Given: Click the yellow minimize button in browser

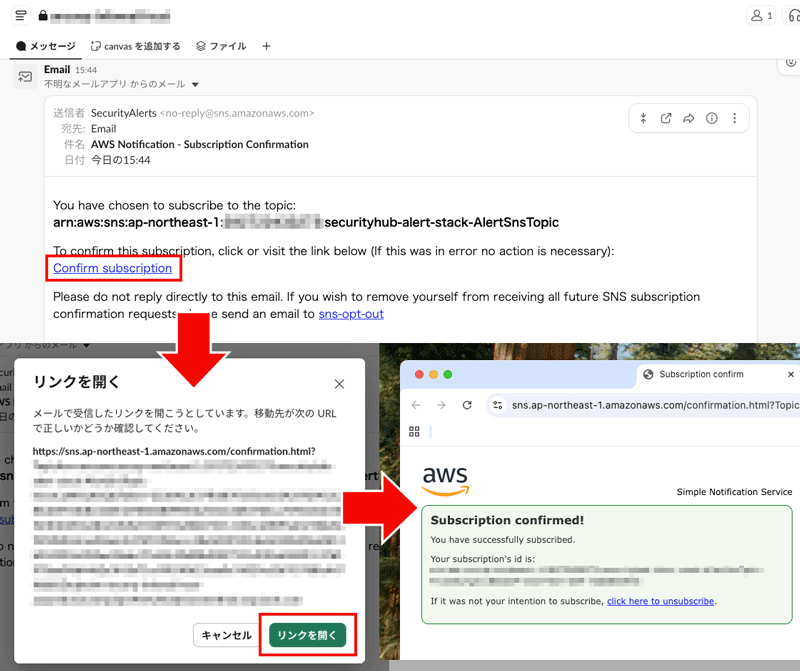Looking at the screenshot, I should [x=434, y=375].
